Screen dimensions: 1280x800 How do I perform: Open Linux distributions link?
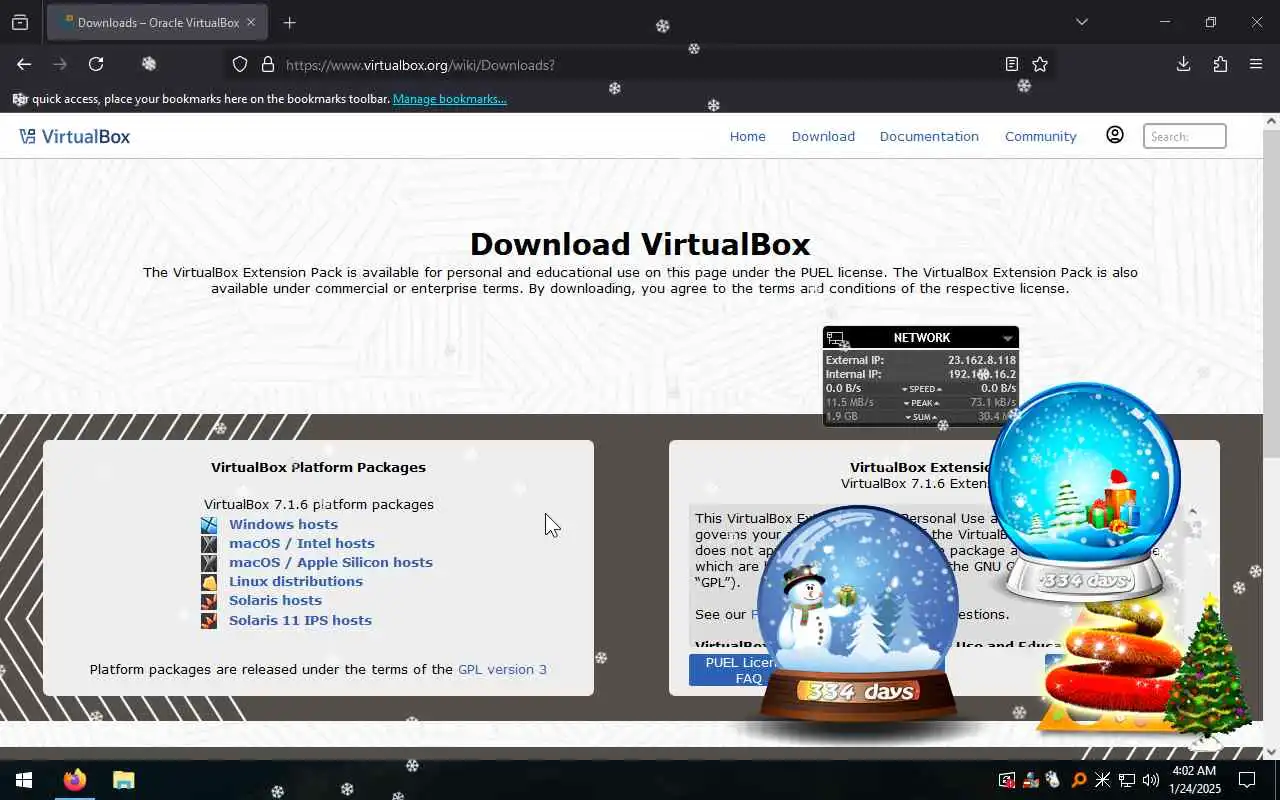(295, 581)
